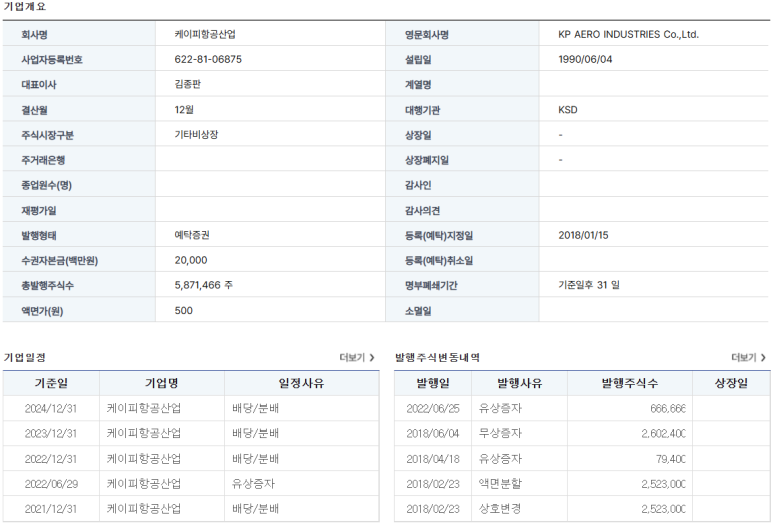
Task: Click 액면분할 issuance reason
Action: pos(500,484)
